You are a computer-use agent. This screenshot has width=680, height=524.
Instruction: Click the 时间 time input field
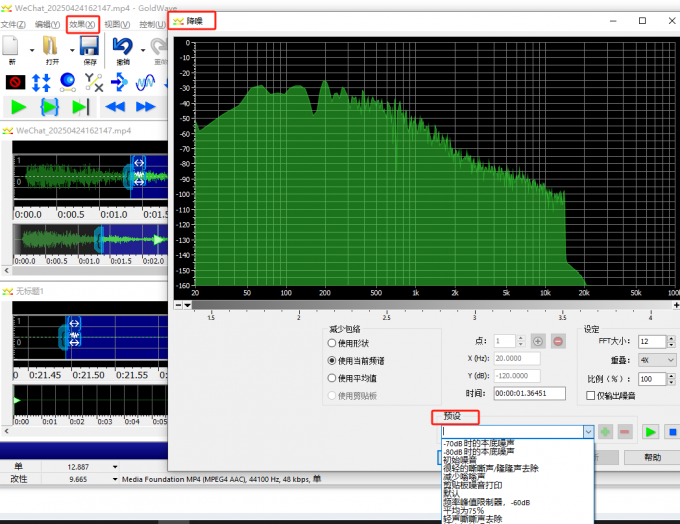point(530,393)
